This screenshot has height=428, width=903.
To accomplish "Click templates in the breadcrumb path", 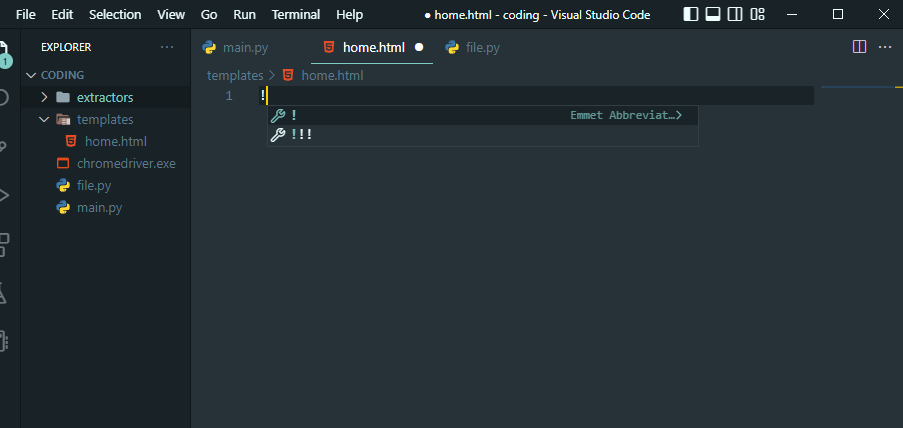I will click(235, 75).
